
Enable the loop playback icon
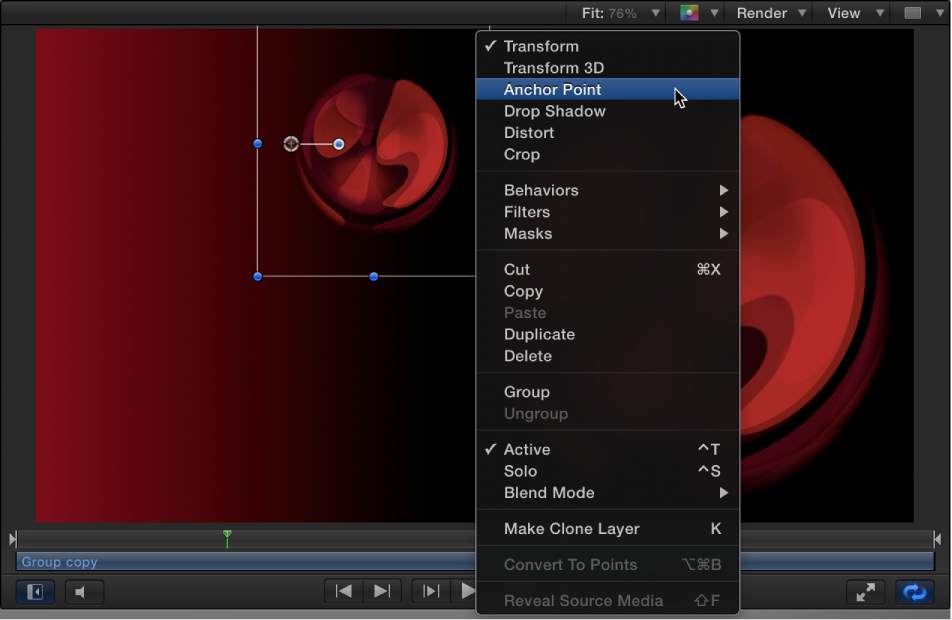pyautogui.click(x=913, y=591)
